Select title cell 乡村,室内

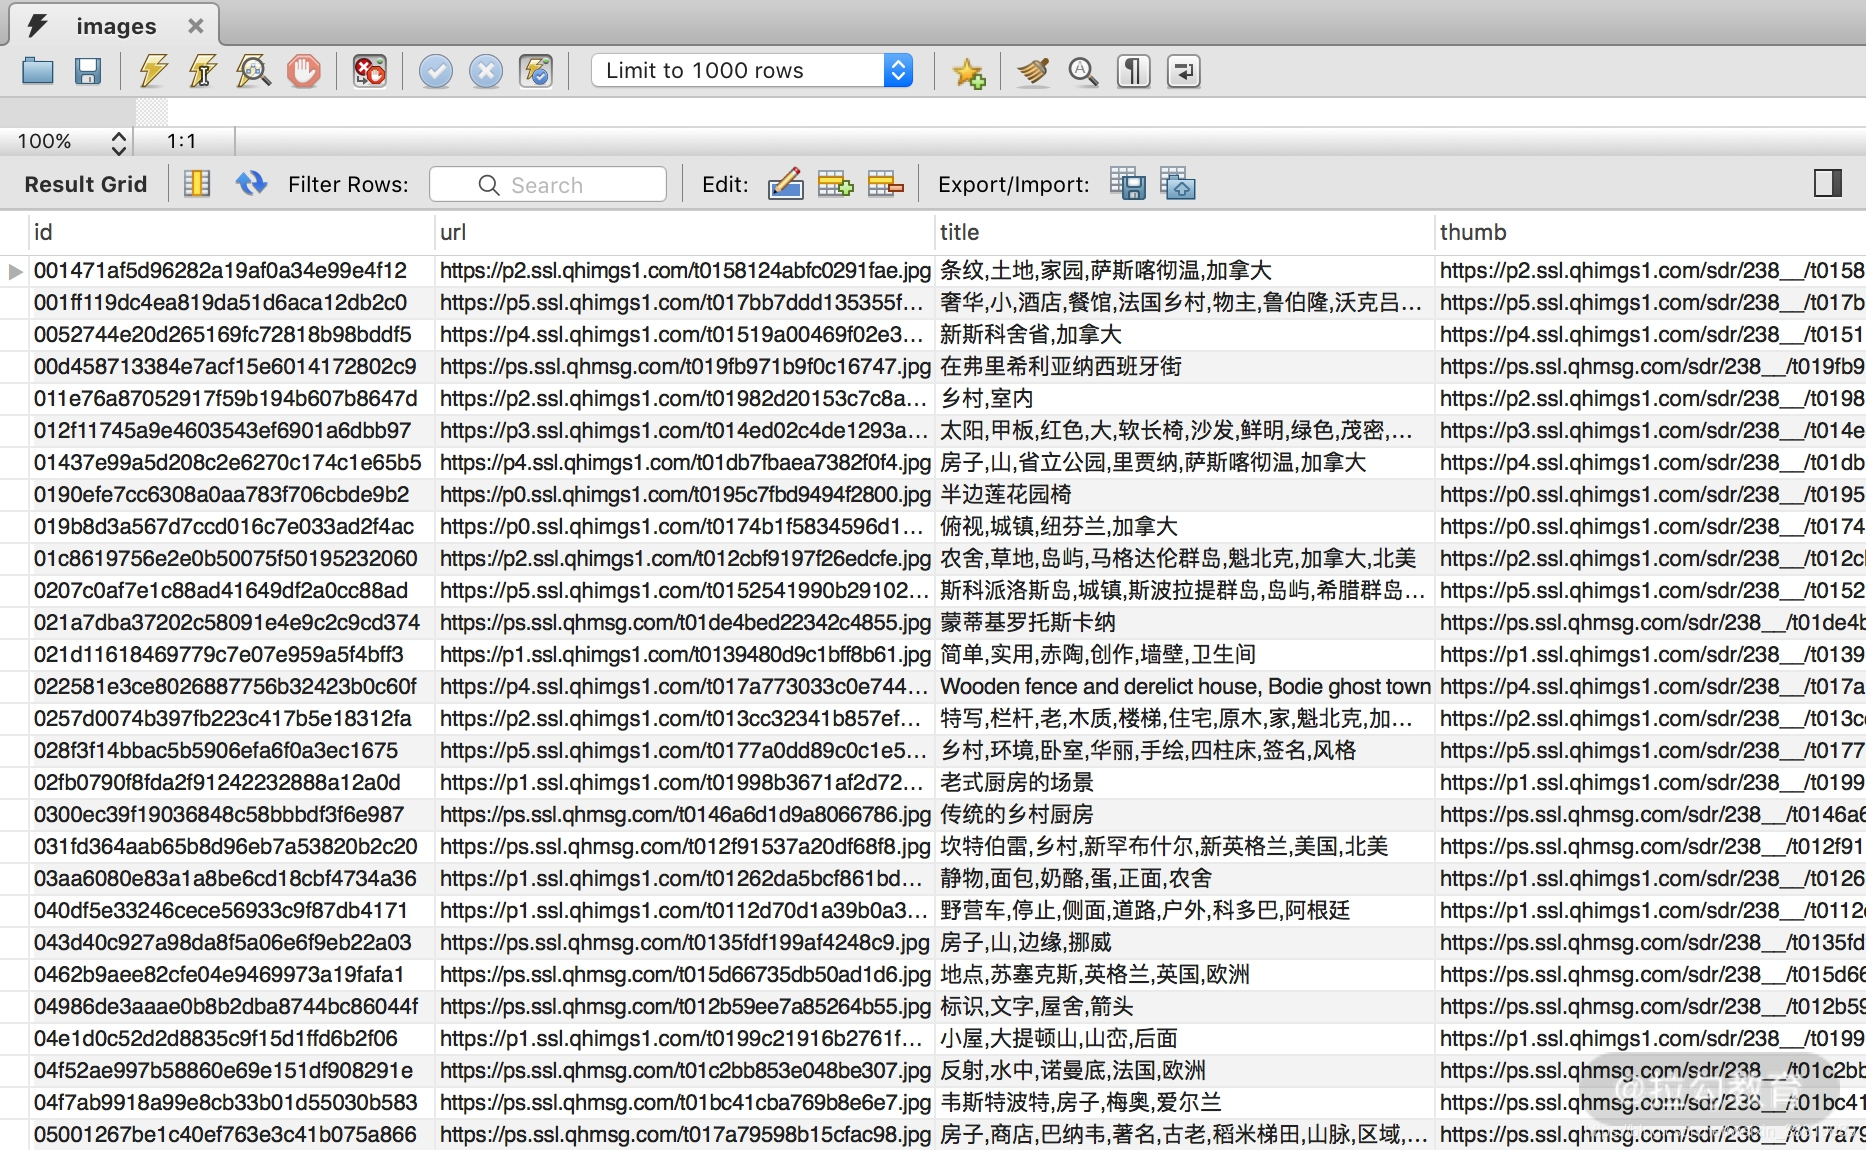[x=1185, y=399]
